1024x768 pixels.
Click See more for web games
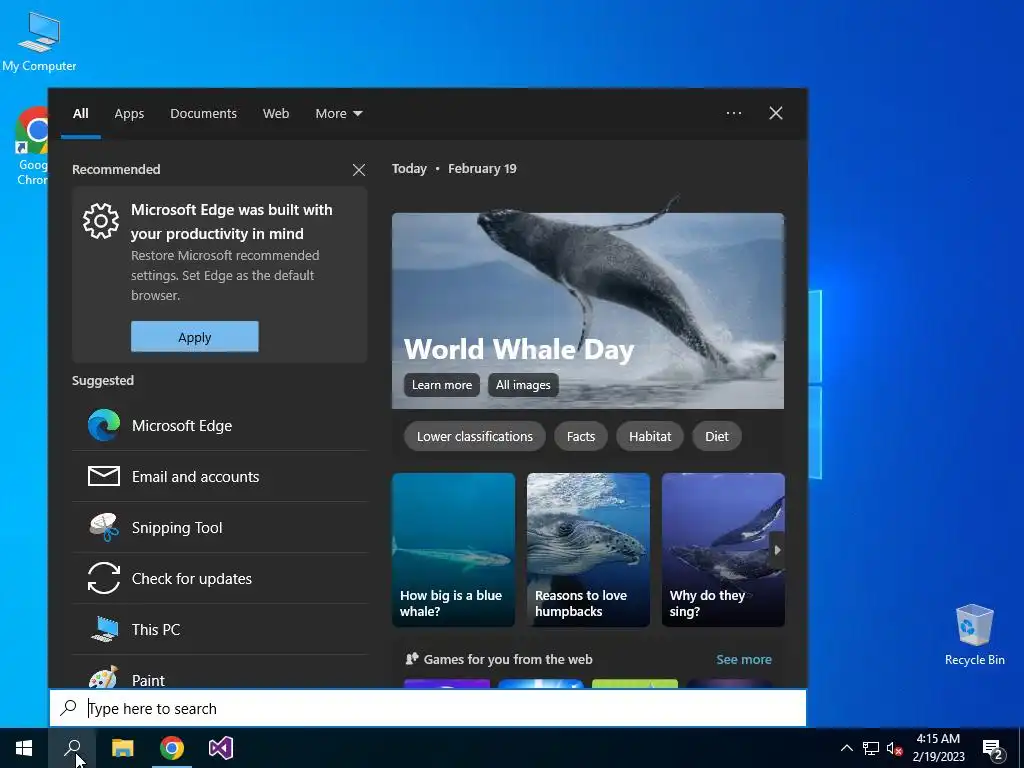click(x=744, y=660)
